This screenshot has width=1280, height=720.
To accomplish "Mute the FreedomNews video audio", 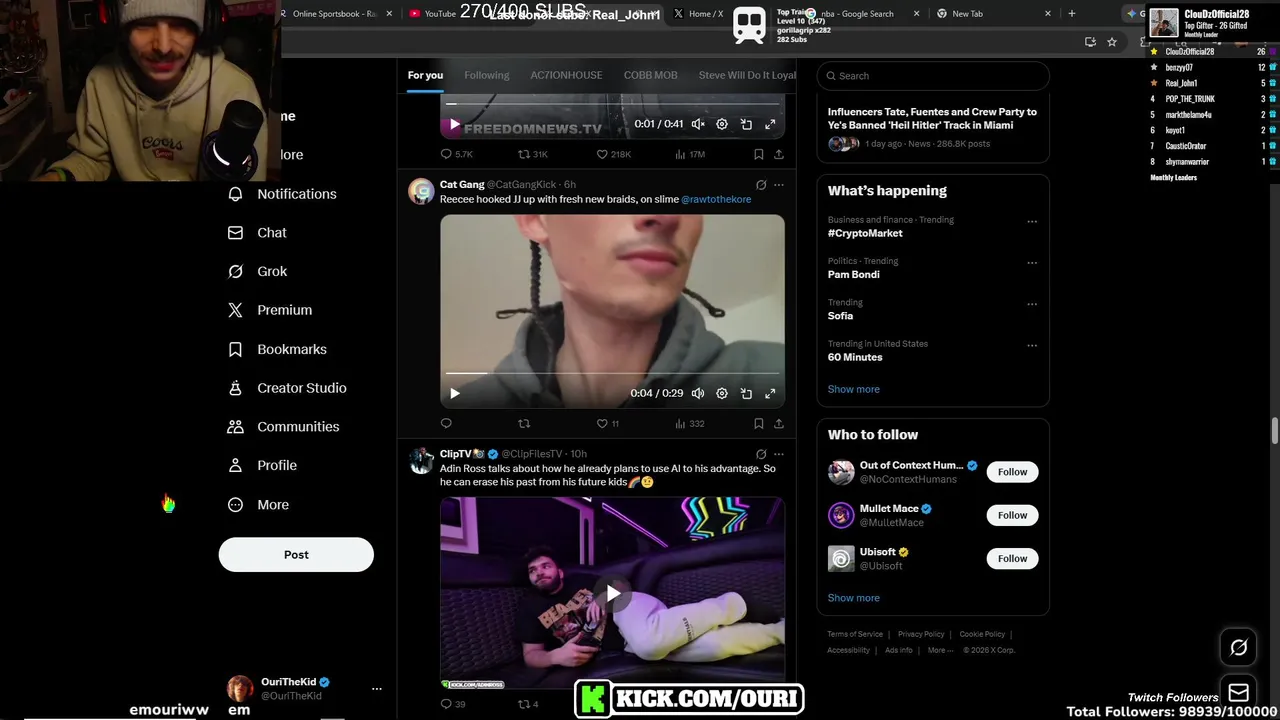I will point(698,124).
